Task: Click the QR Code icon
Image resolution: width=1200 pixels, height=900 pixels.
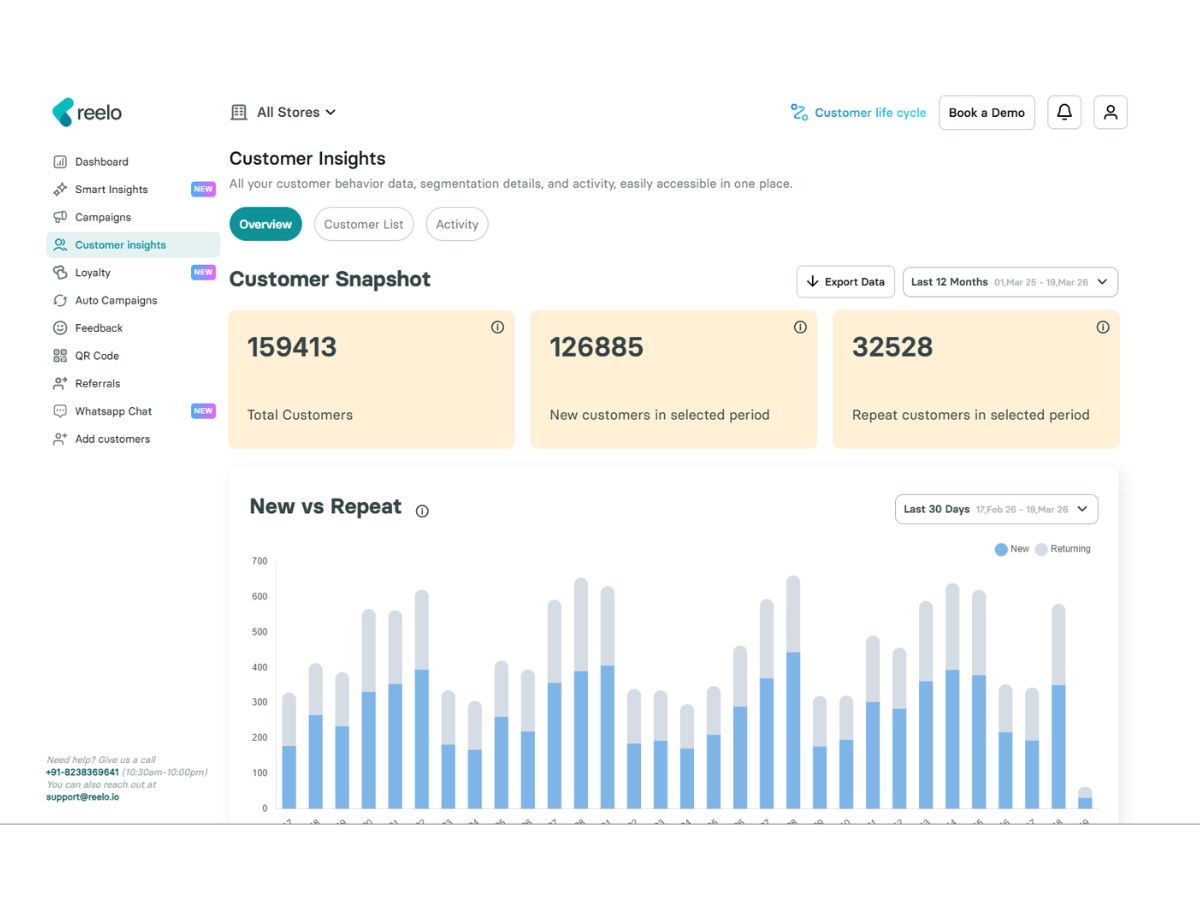Action: coord(60,356)
